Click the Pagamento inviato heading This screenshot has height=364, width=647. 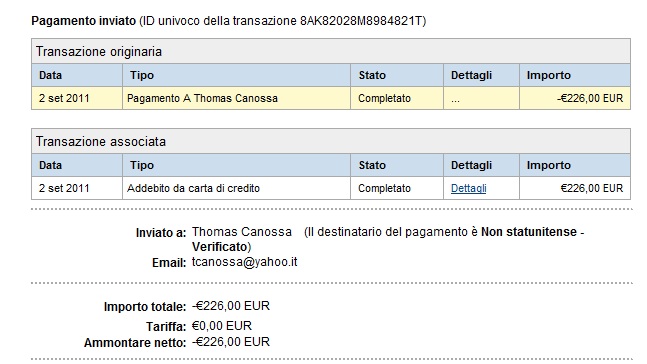tap(83, 21)
